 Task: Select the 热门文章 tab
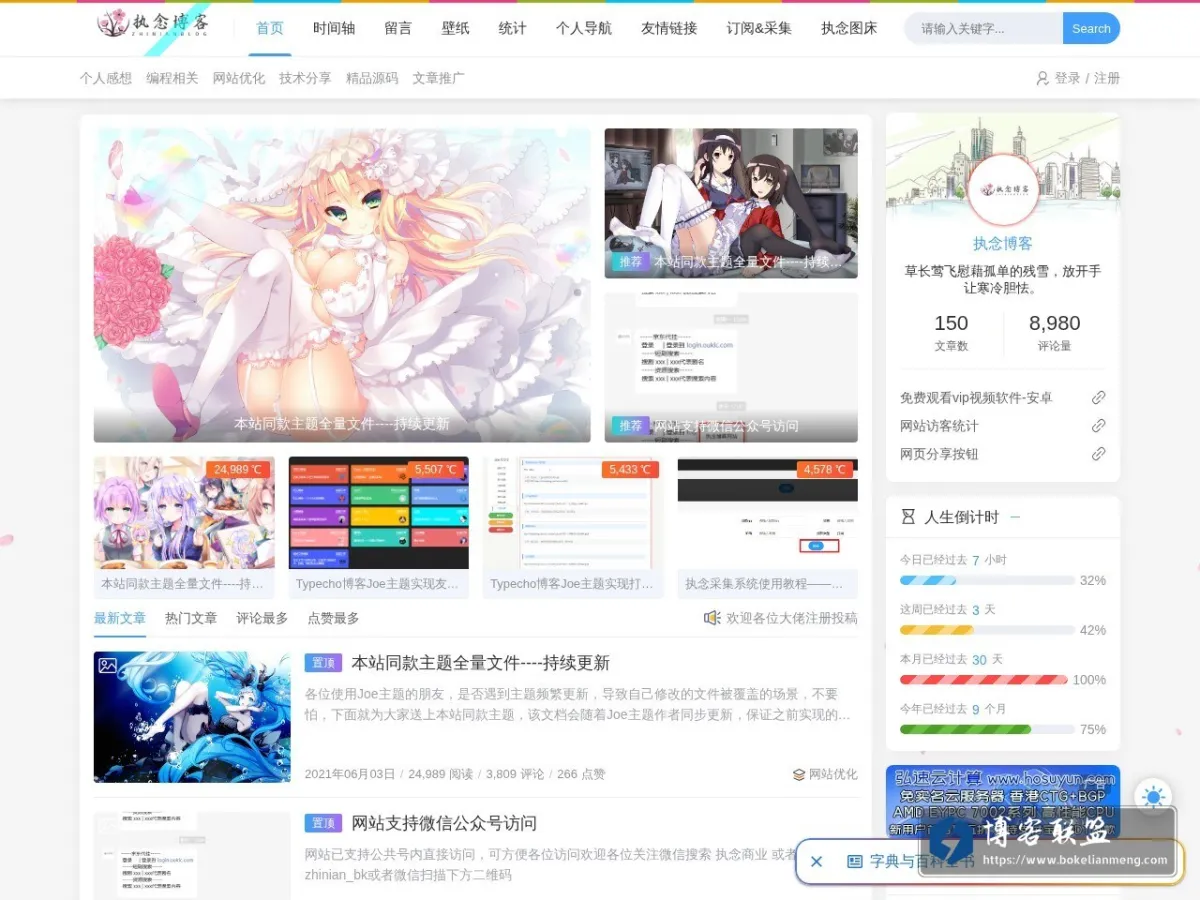pos(191,618)
